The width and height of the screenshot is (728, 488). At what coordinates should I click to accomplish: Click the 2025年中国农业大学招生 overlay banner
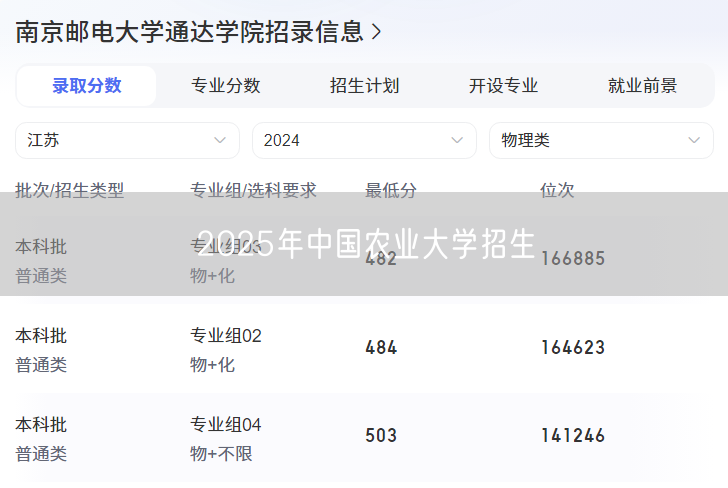click(366, 243)
